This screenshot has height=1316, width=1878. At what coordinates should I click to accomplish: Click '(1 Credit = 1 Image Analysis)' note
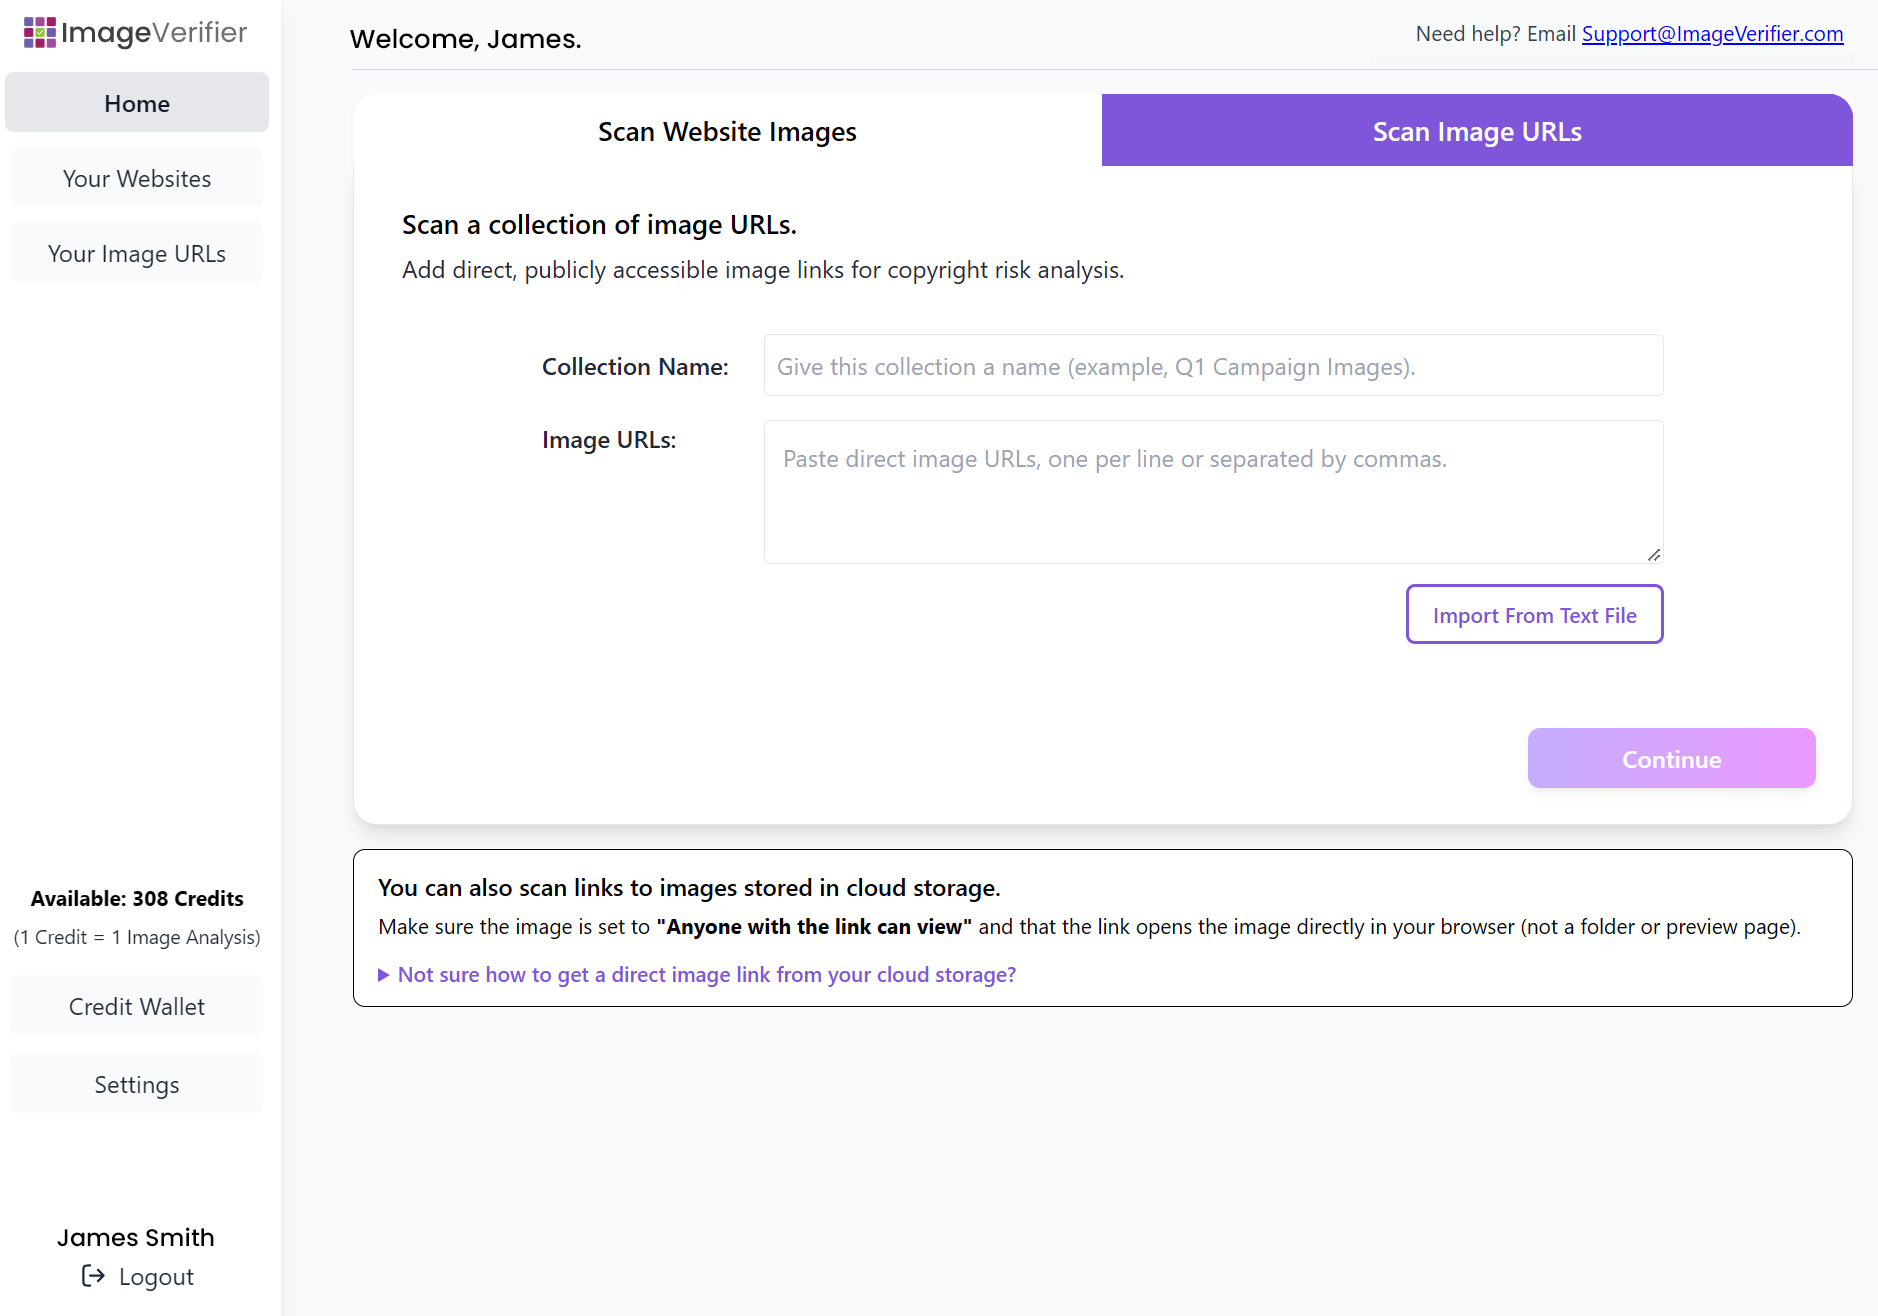[137, 937]
